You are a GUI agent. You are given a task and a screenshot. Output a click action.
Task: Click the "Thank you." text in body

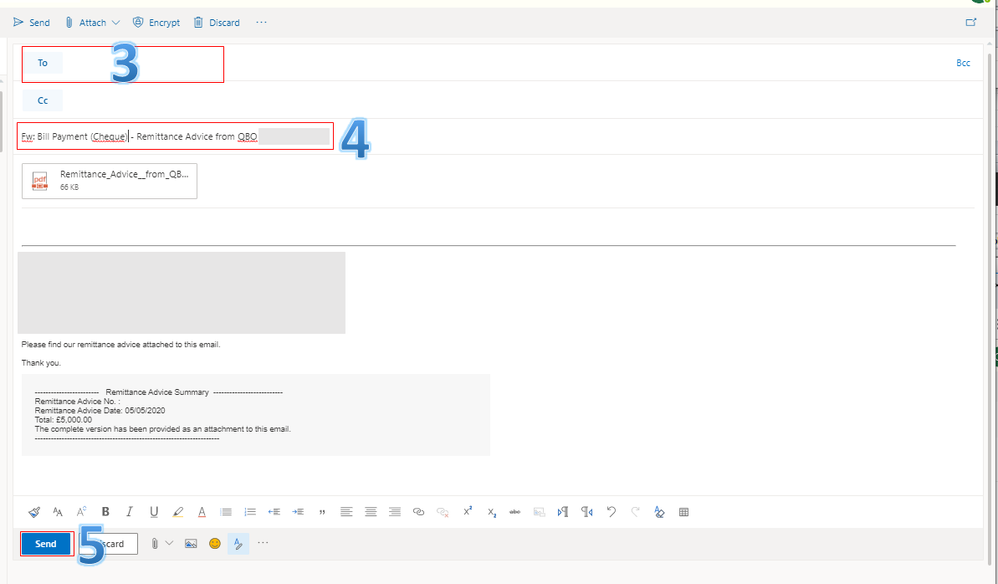click(41, 363)
